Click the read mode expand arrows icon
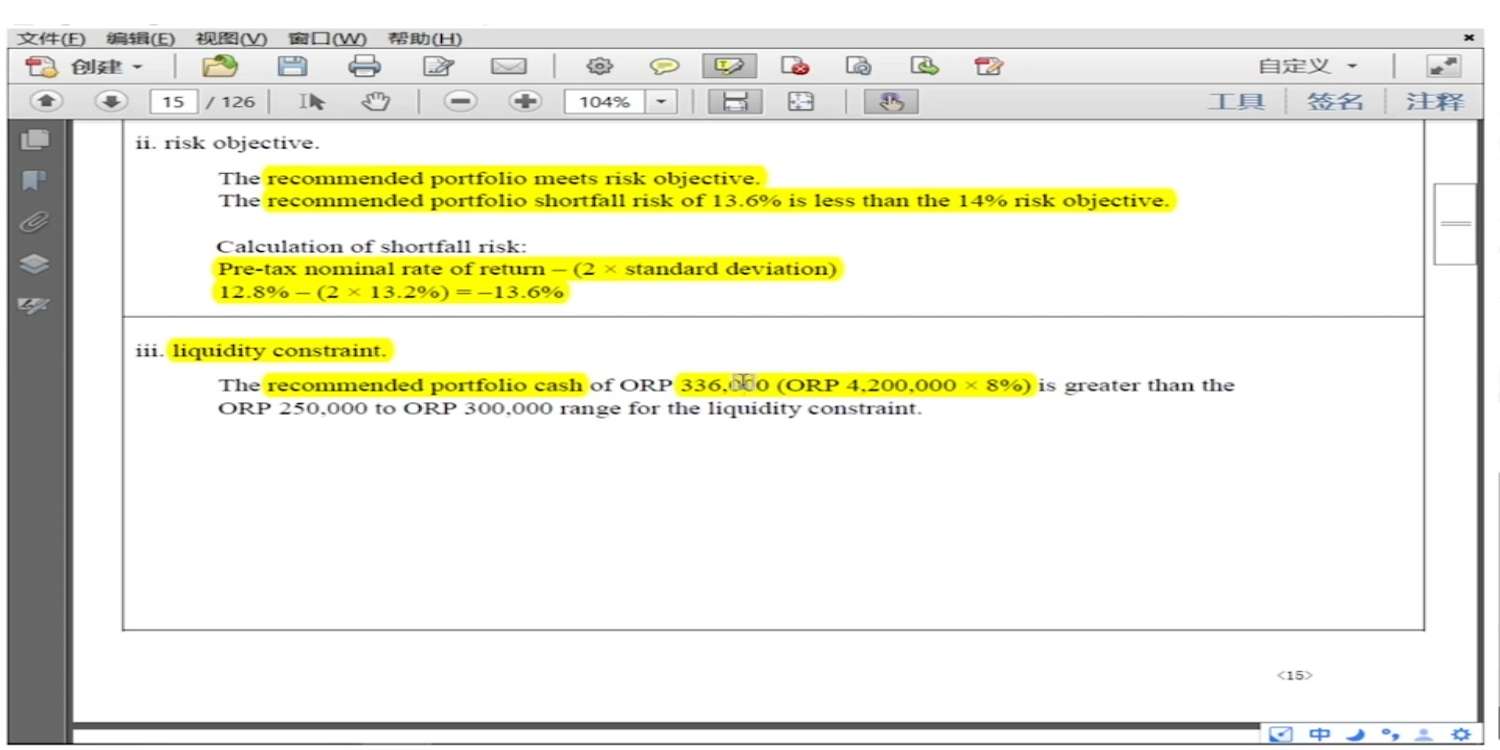Image resolution: width=1500 pixels, height=750 pixels. pos(1443,67)
